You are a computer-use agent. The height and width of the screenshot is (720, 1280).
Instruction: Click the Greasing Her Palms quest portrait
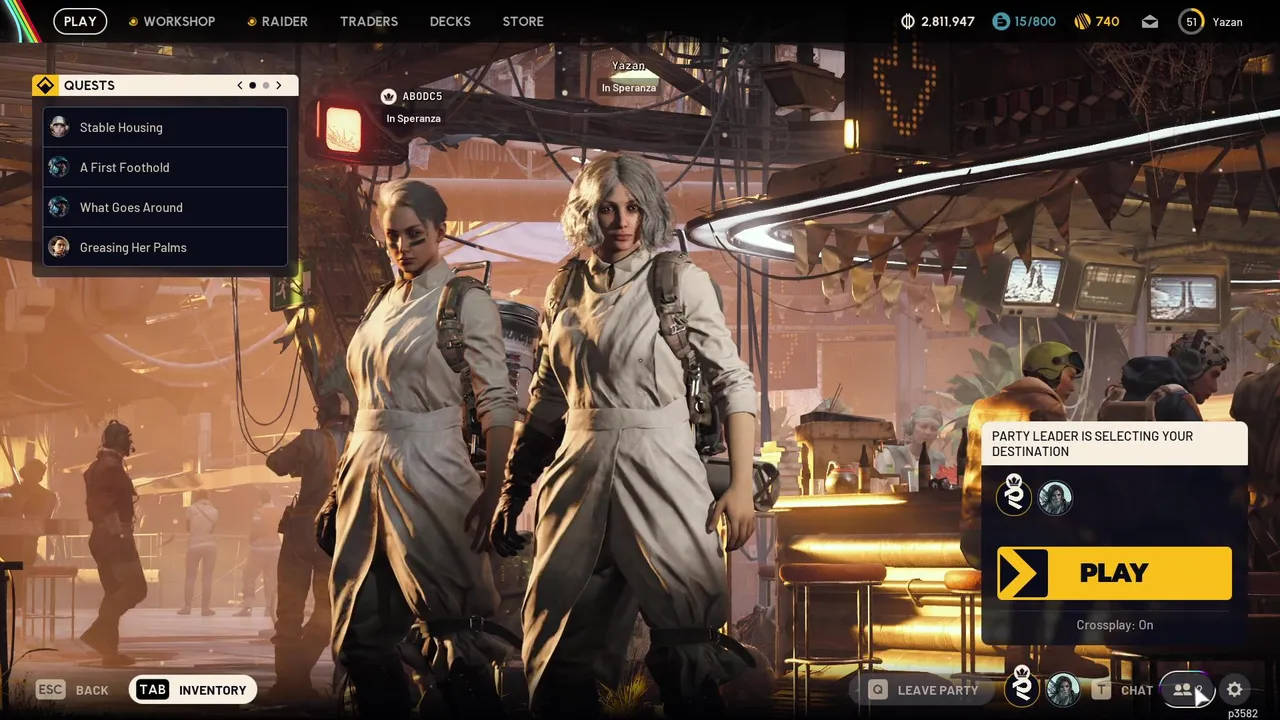click(59, 247)
